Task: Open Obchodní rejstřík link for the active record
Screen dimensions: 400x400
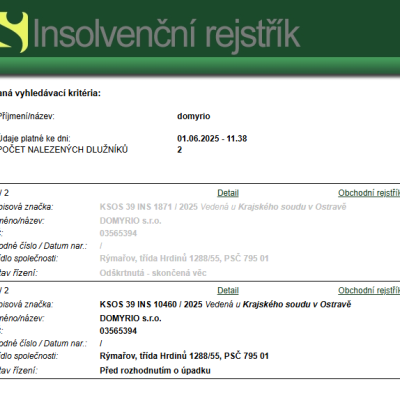Action: point(369,291)
